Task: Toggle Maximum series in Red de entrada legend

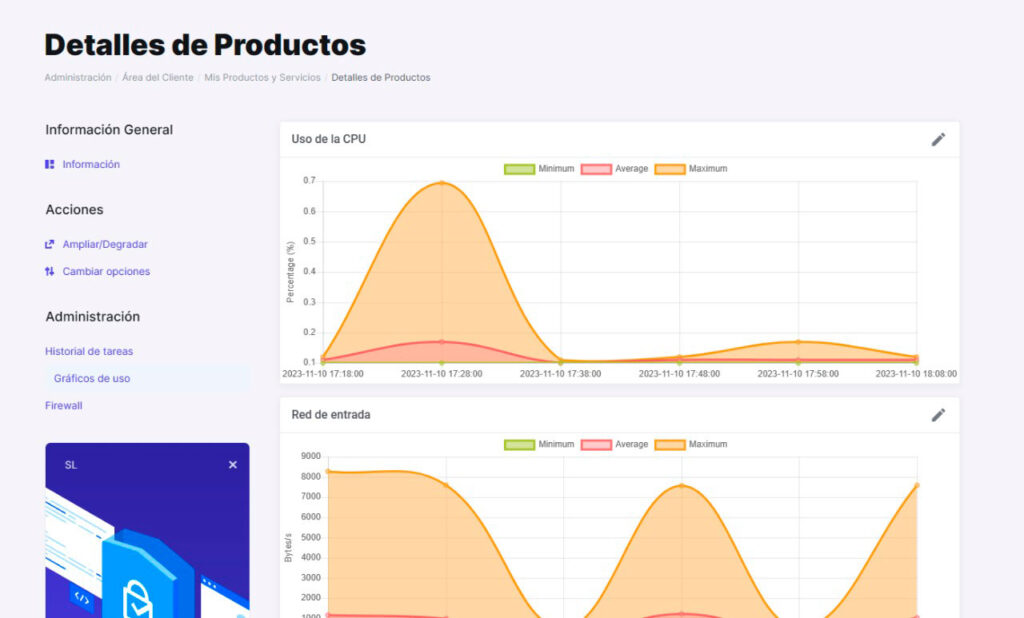Action: (691, 444)
